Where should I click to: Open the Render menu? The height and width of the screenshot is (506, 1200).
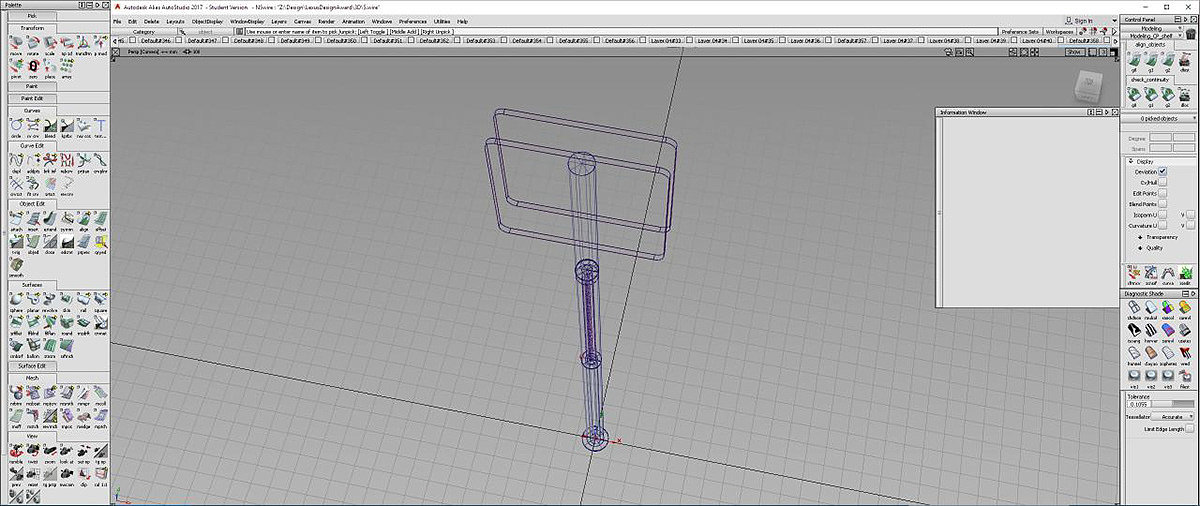point(326,21)
